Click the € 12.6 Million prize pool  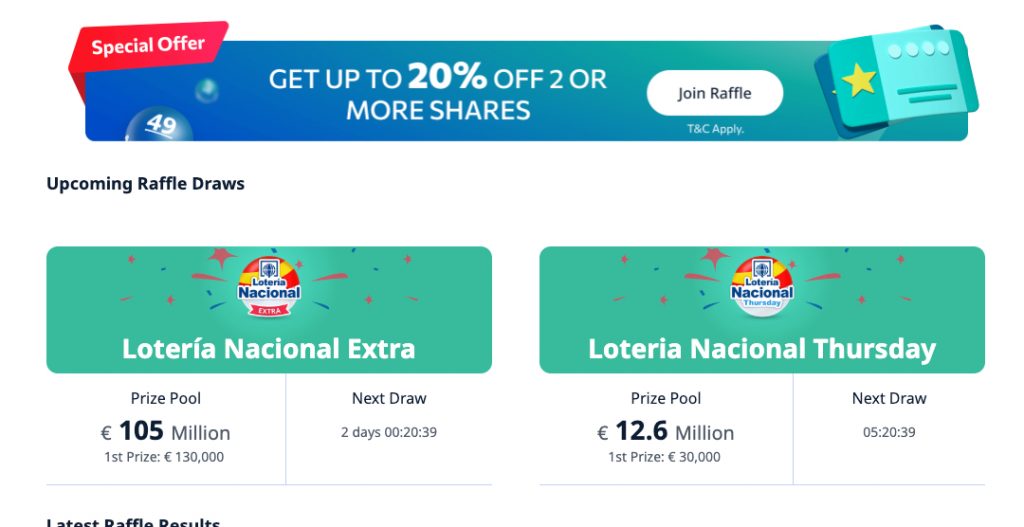[x=666, y=432]
